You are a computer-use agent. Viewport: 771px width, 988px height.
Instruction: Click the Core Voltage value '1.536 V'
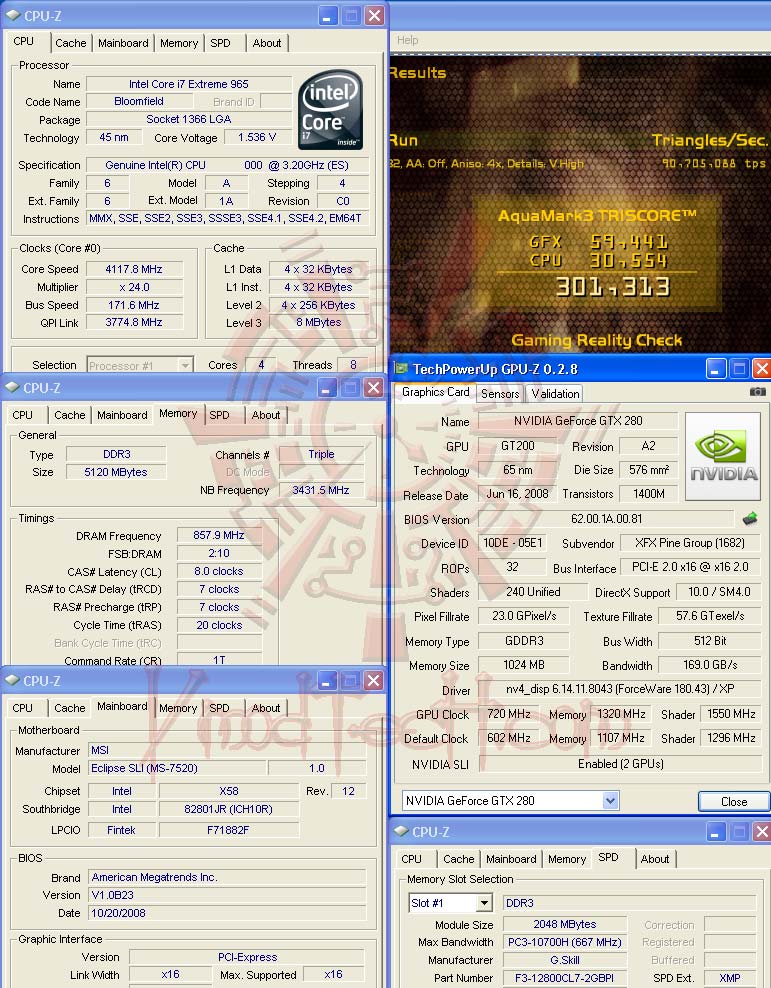(x=256, y=137)
